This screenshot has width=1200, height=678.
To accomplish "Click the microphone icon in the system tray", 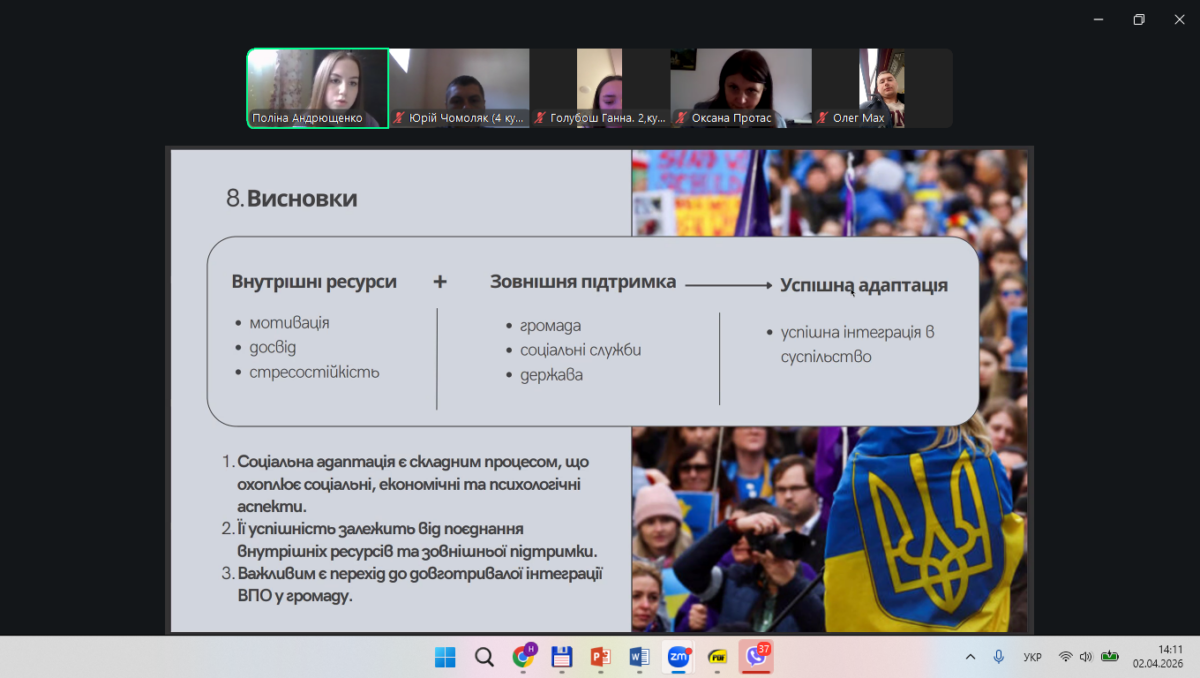I will click(x=998, y=657).
